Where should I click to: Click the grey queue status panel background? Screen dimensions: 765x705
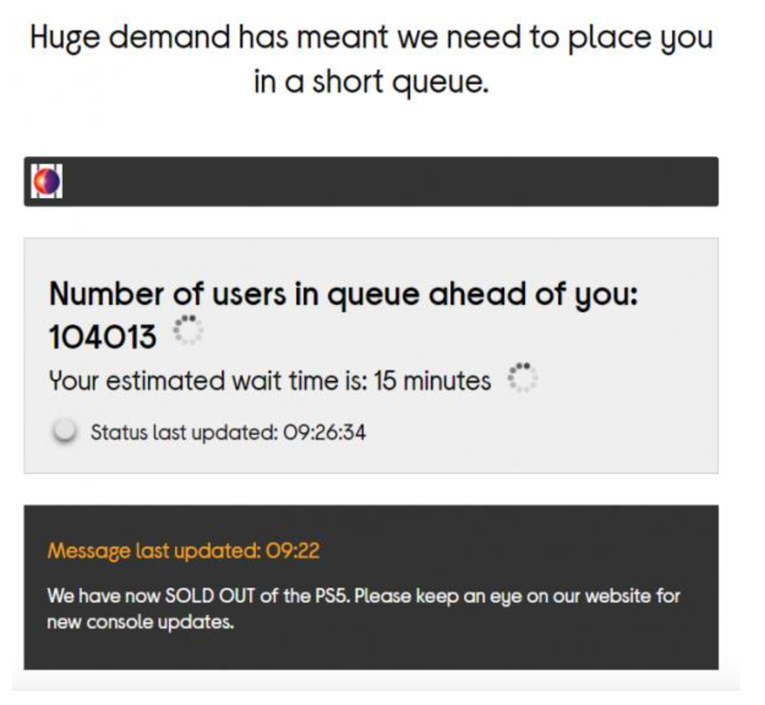(371, 355)
